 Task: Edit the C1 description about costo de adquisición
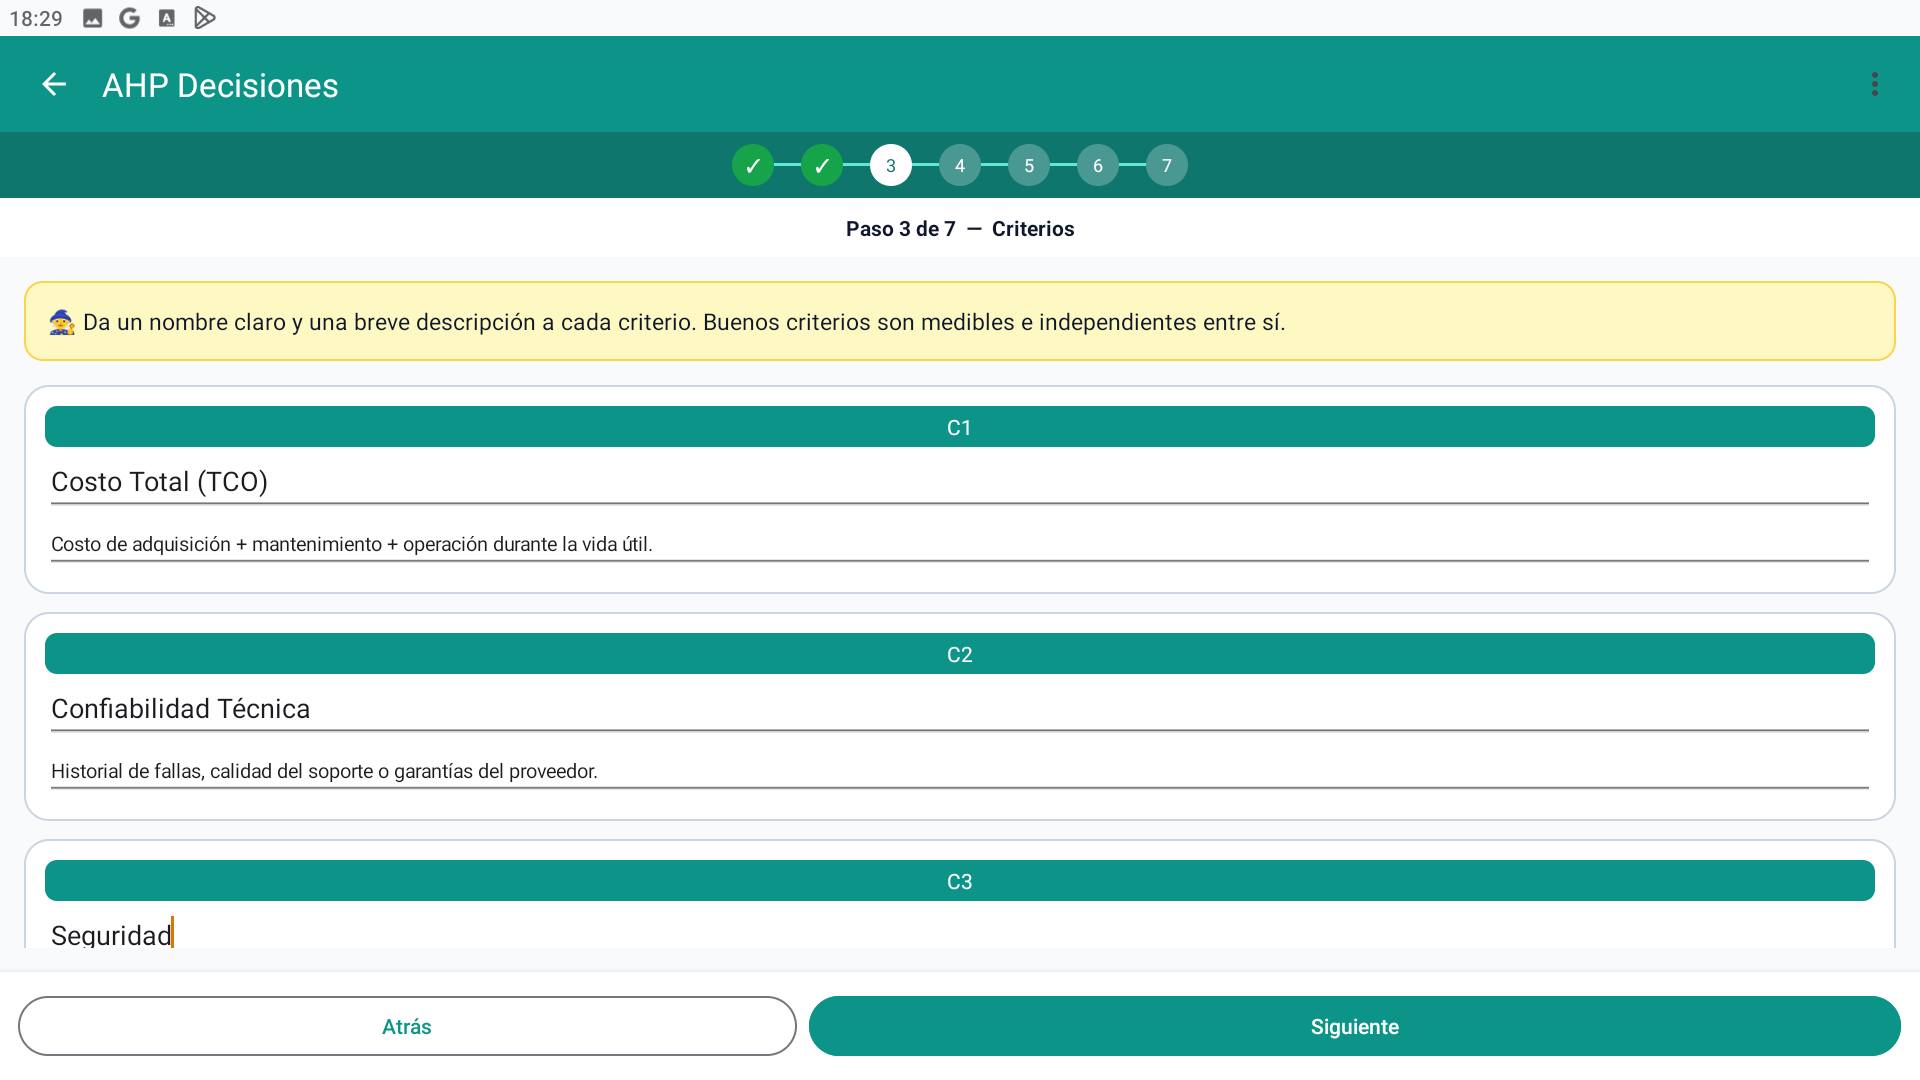click(960, 544)
